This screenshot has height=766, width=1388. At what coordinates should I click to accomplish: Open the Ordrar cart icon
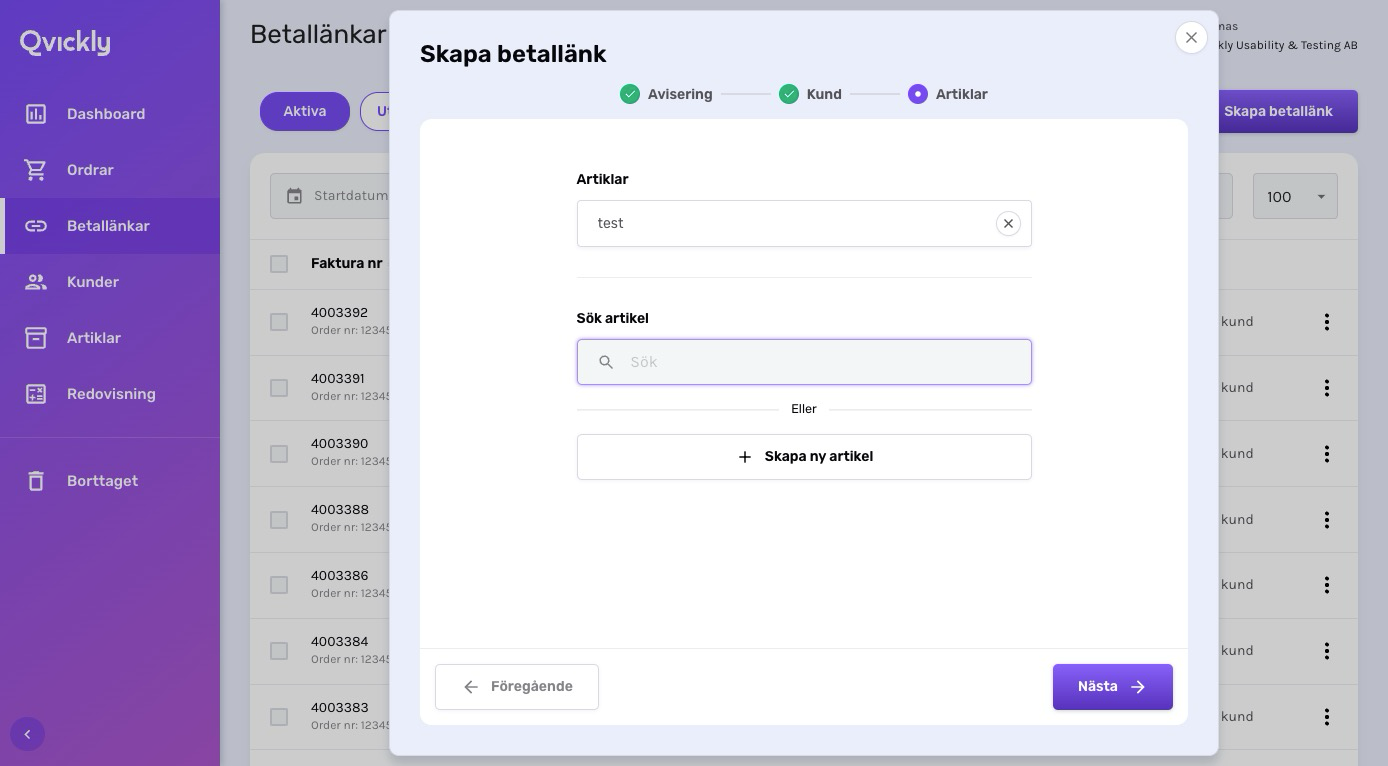(x=36, y=170)
